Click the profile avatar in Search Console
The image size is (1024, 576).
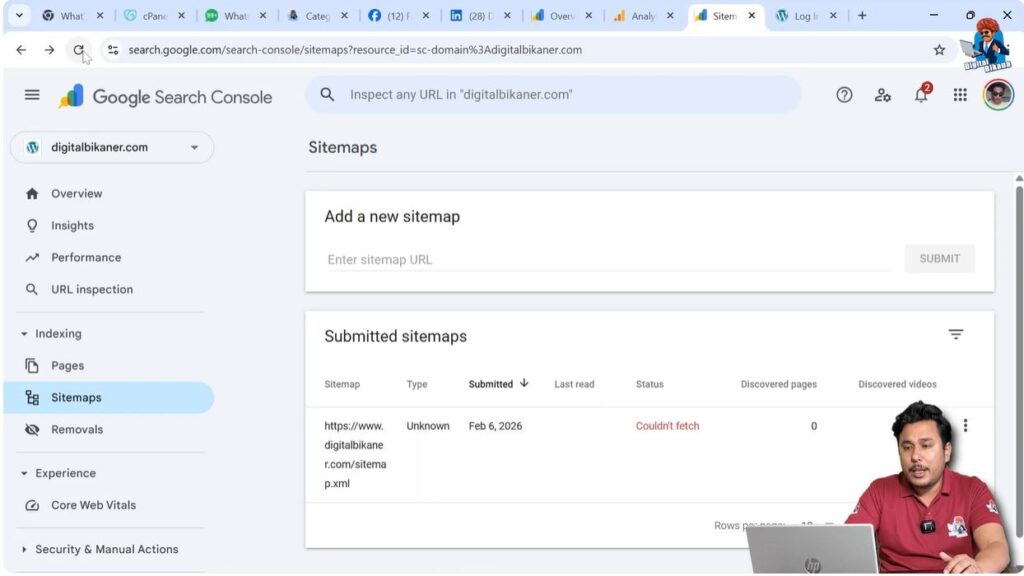click(997, 94)
